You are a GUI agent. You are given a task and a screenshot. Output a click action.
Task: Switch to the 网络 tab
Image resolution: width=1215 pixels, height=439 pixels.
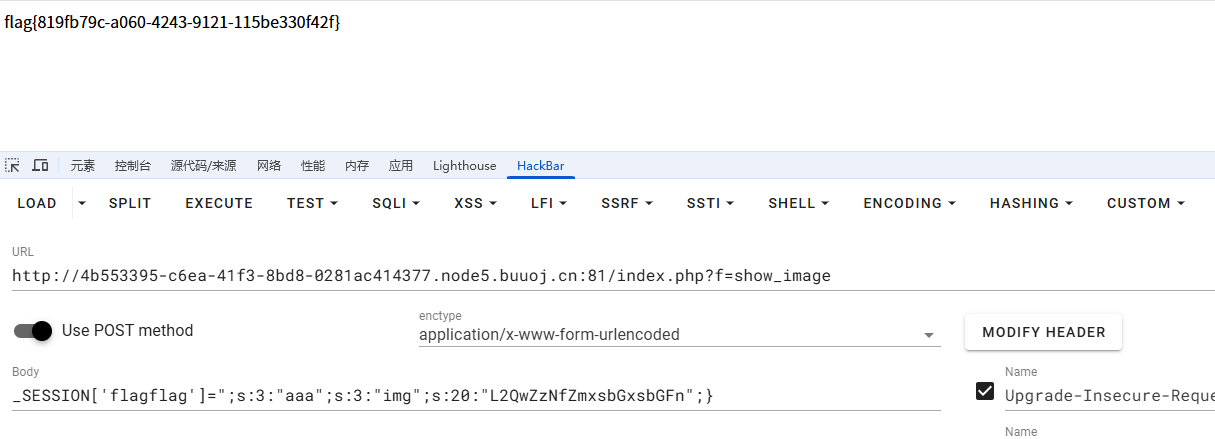tap(269, 166)
